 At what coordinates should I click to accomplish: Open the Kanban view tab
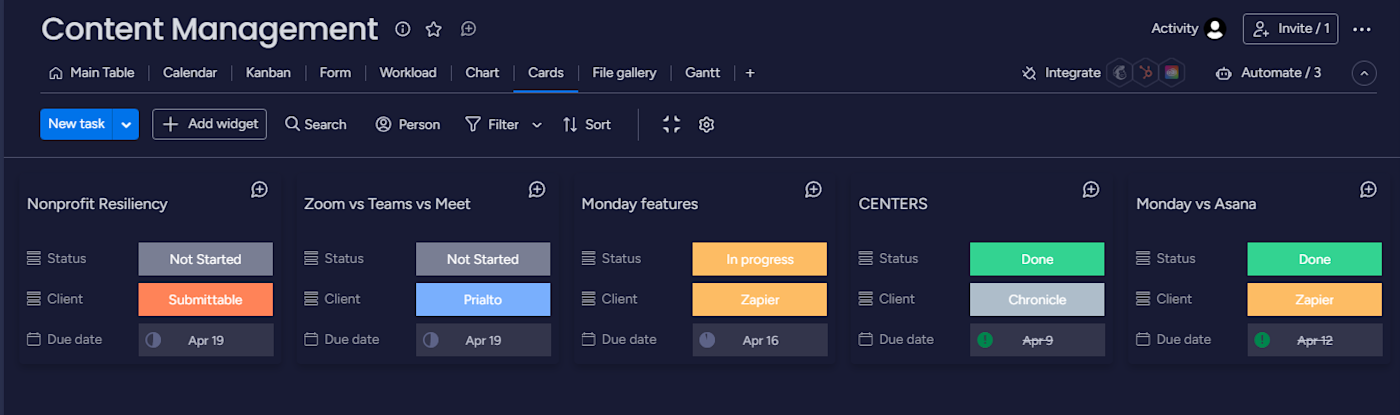[x=268, y=73]
